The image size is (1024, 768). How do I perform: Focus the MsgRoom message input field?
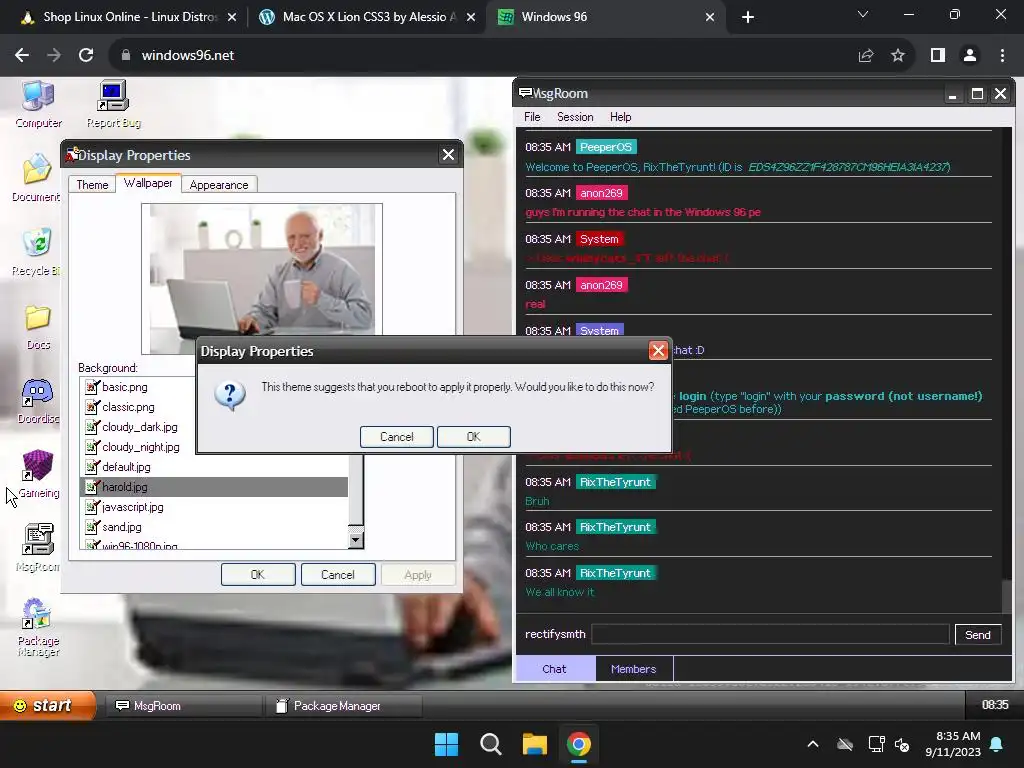click(x=771, y=634)
